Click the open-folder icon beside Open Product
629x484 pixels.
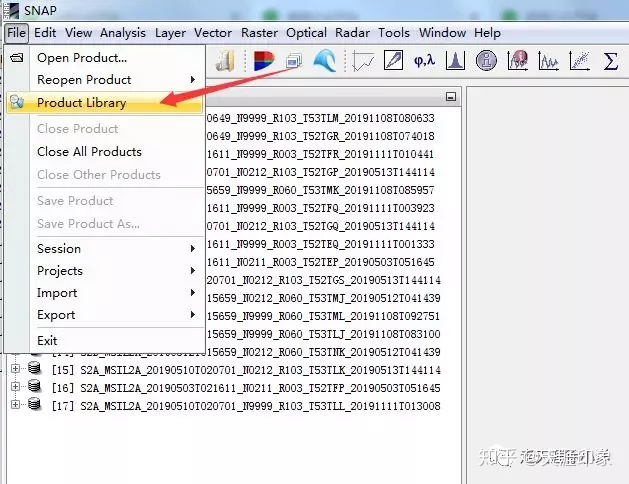[17, 58]
